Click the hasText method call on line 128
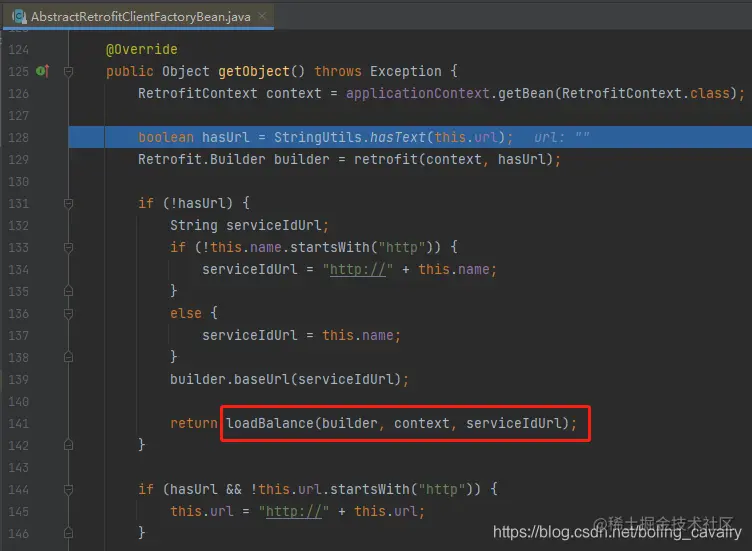The height and width of the screenshot is (551, 752). point(398,138)
